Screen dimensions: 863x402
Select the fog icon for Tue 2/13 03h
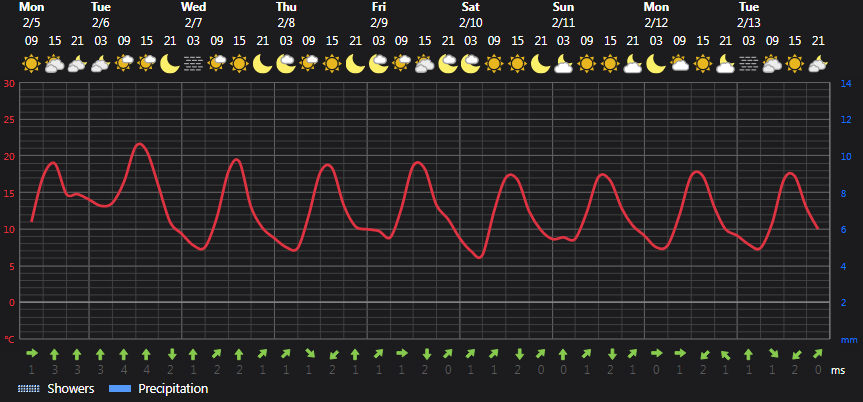[749, 64]
